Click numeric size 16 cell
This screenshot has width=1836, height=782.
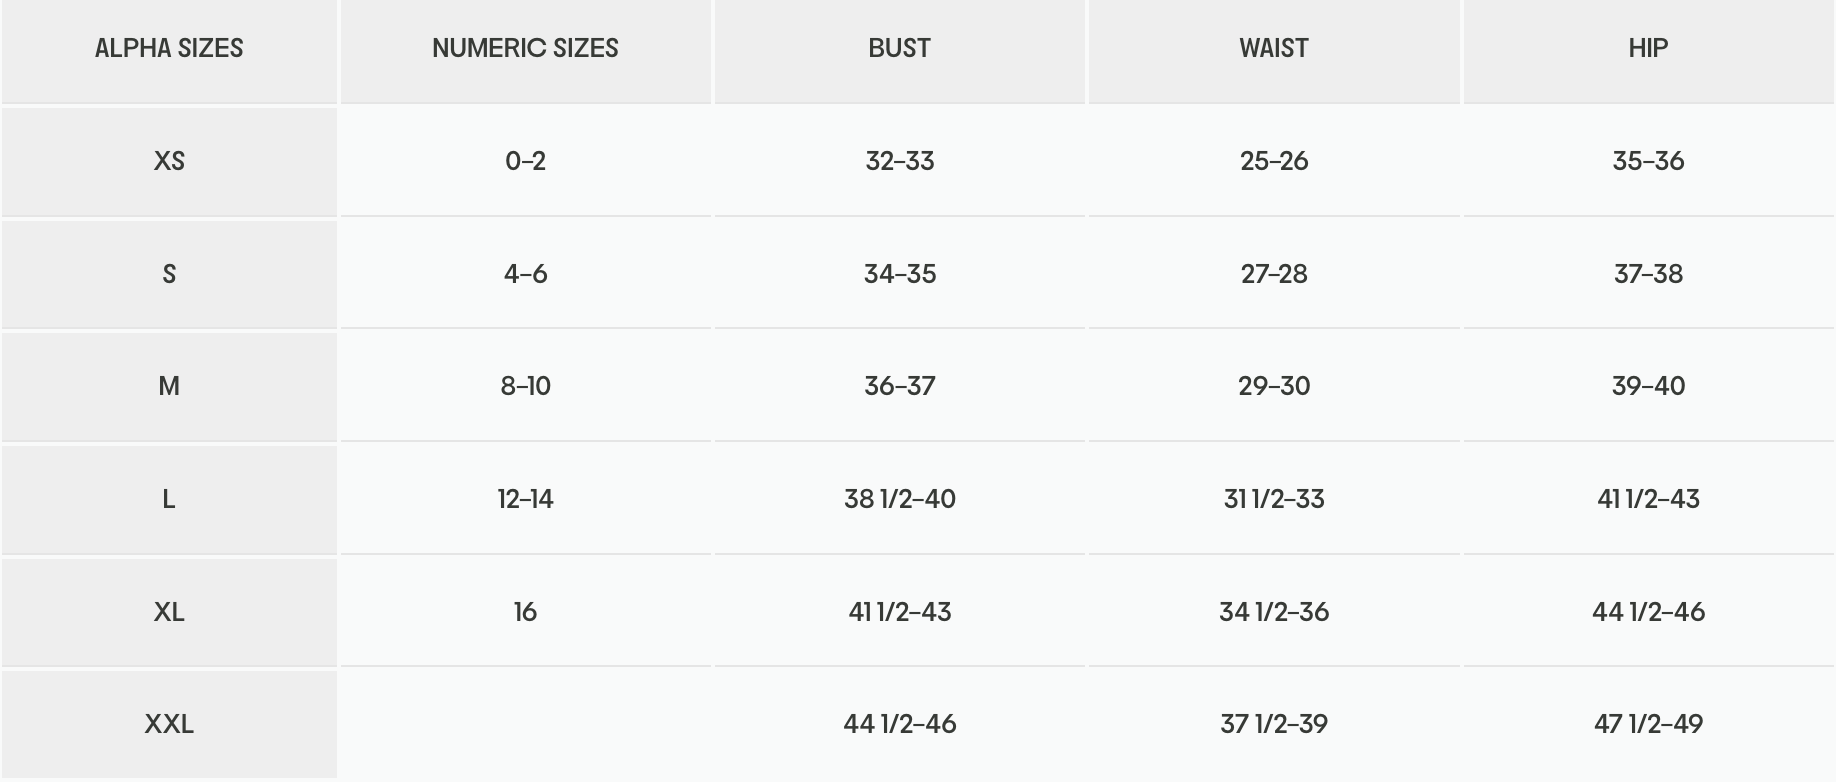click(x=525, y=612)
